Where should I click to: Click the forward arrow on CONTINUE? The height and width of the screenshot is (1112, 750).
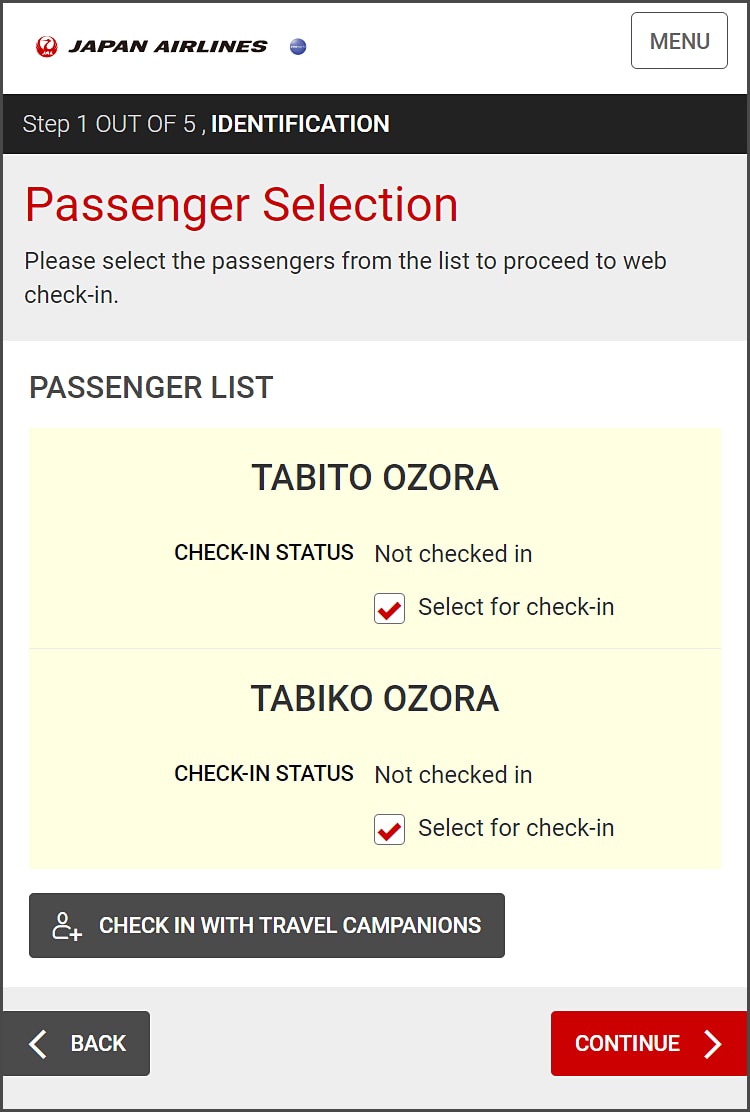tap(714, 1043)
